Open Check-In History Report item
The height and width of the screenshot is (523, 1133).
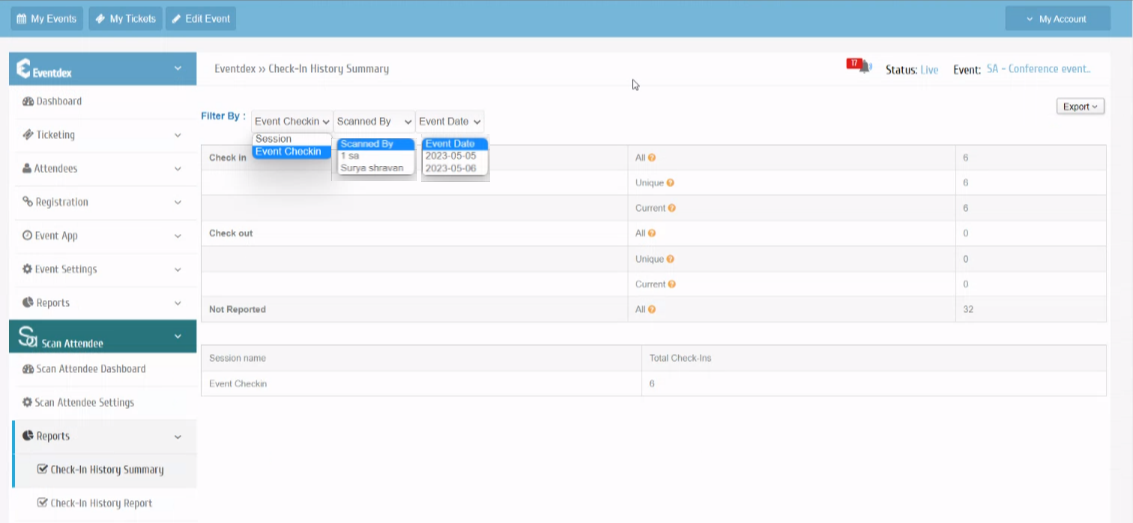(x=100, y=503)
